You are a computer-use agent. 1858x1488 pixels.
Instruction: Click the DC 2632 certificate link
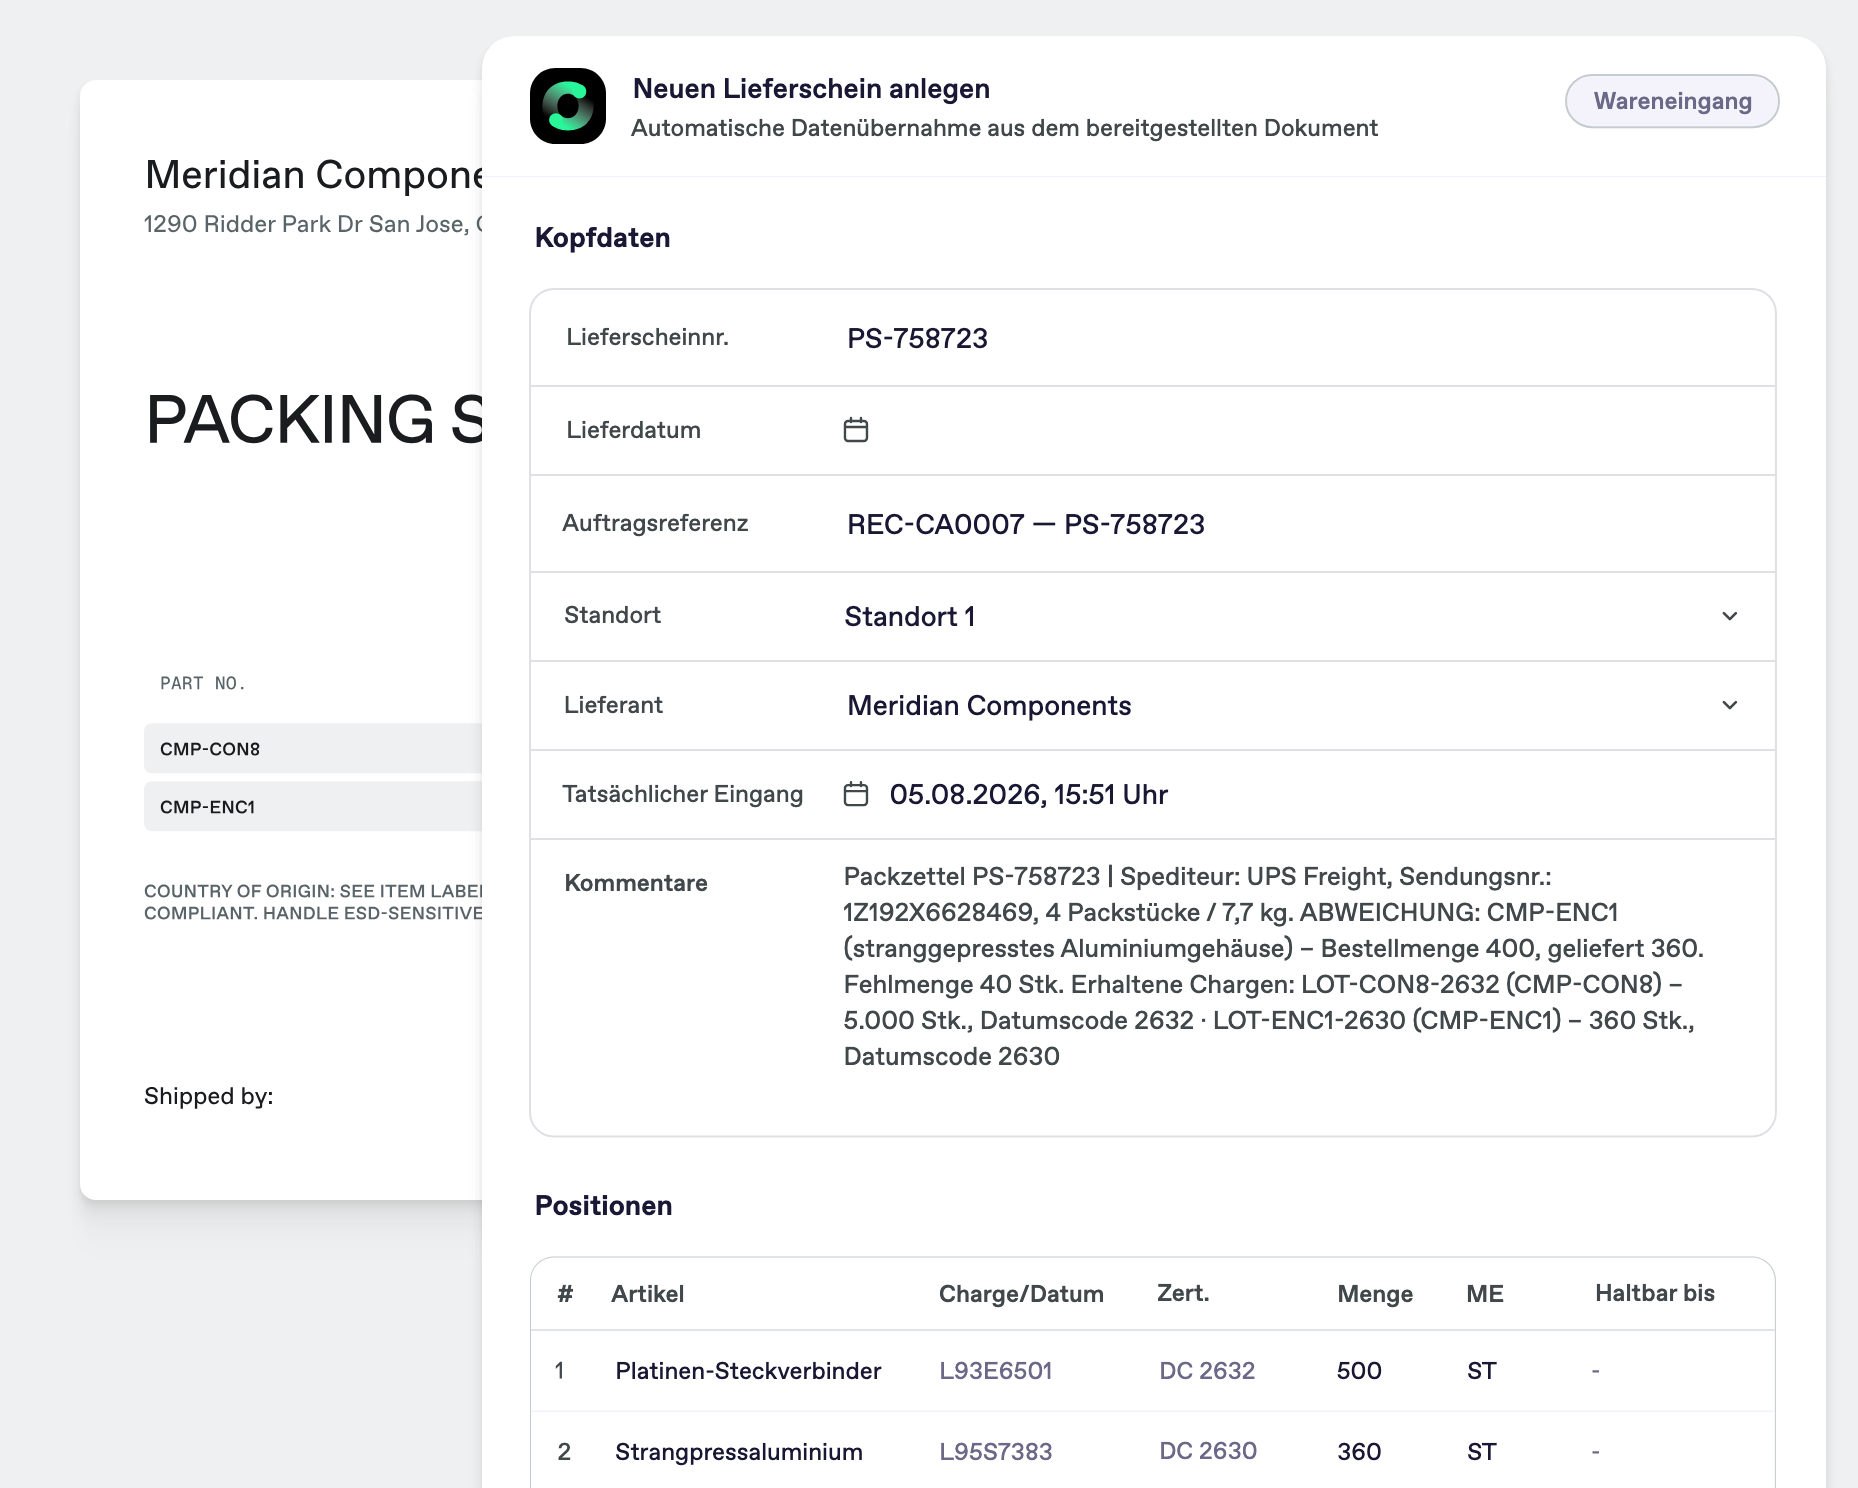pyautogui.click(x=1207, y=1371)
